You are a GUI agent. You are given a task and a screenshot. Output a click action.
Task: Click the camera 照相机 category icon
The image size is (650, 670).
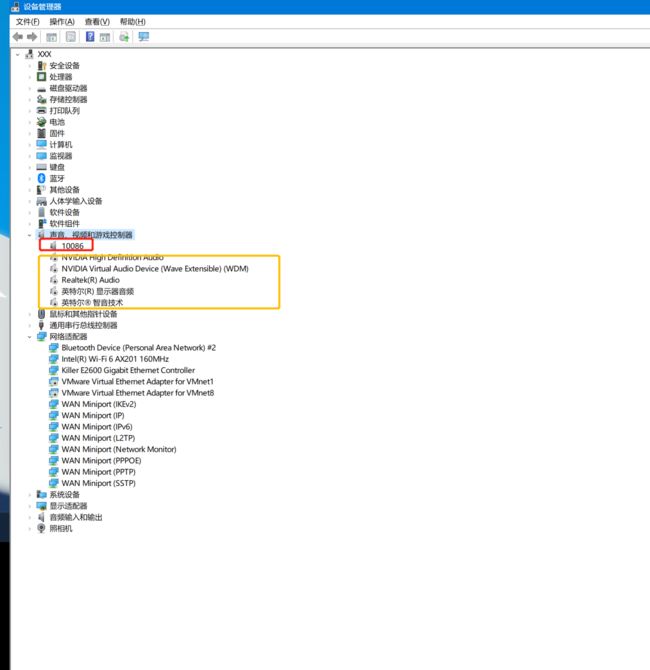41,529
